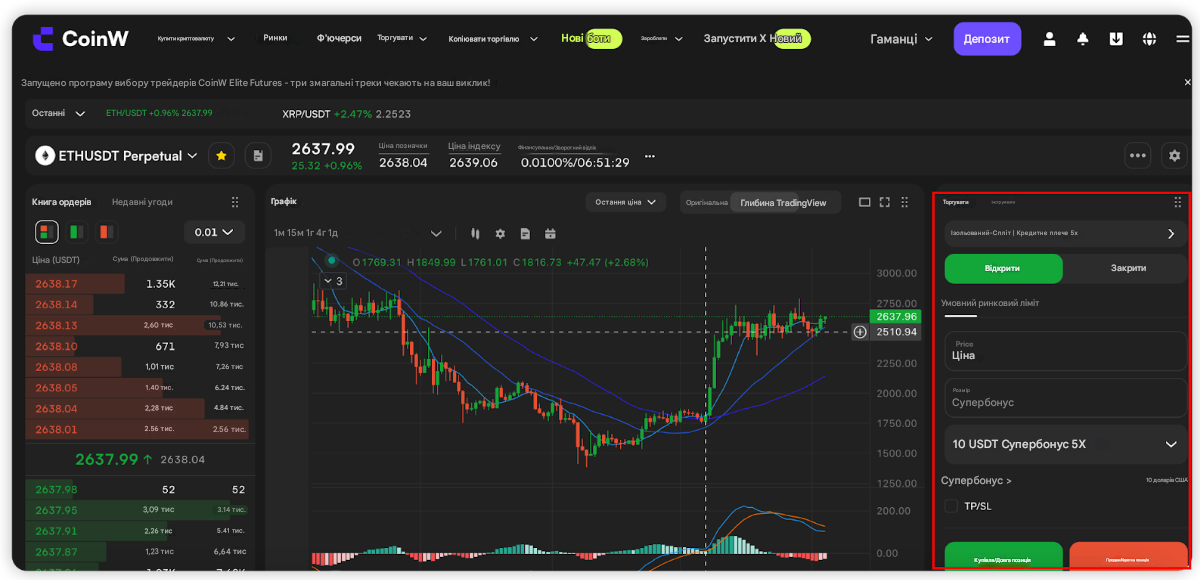Click the Депозит button
Image resolution: width=1200 pixels, height=580 pixels.
click(x=987, y=39)
